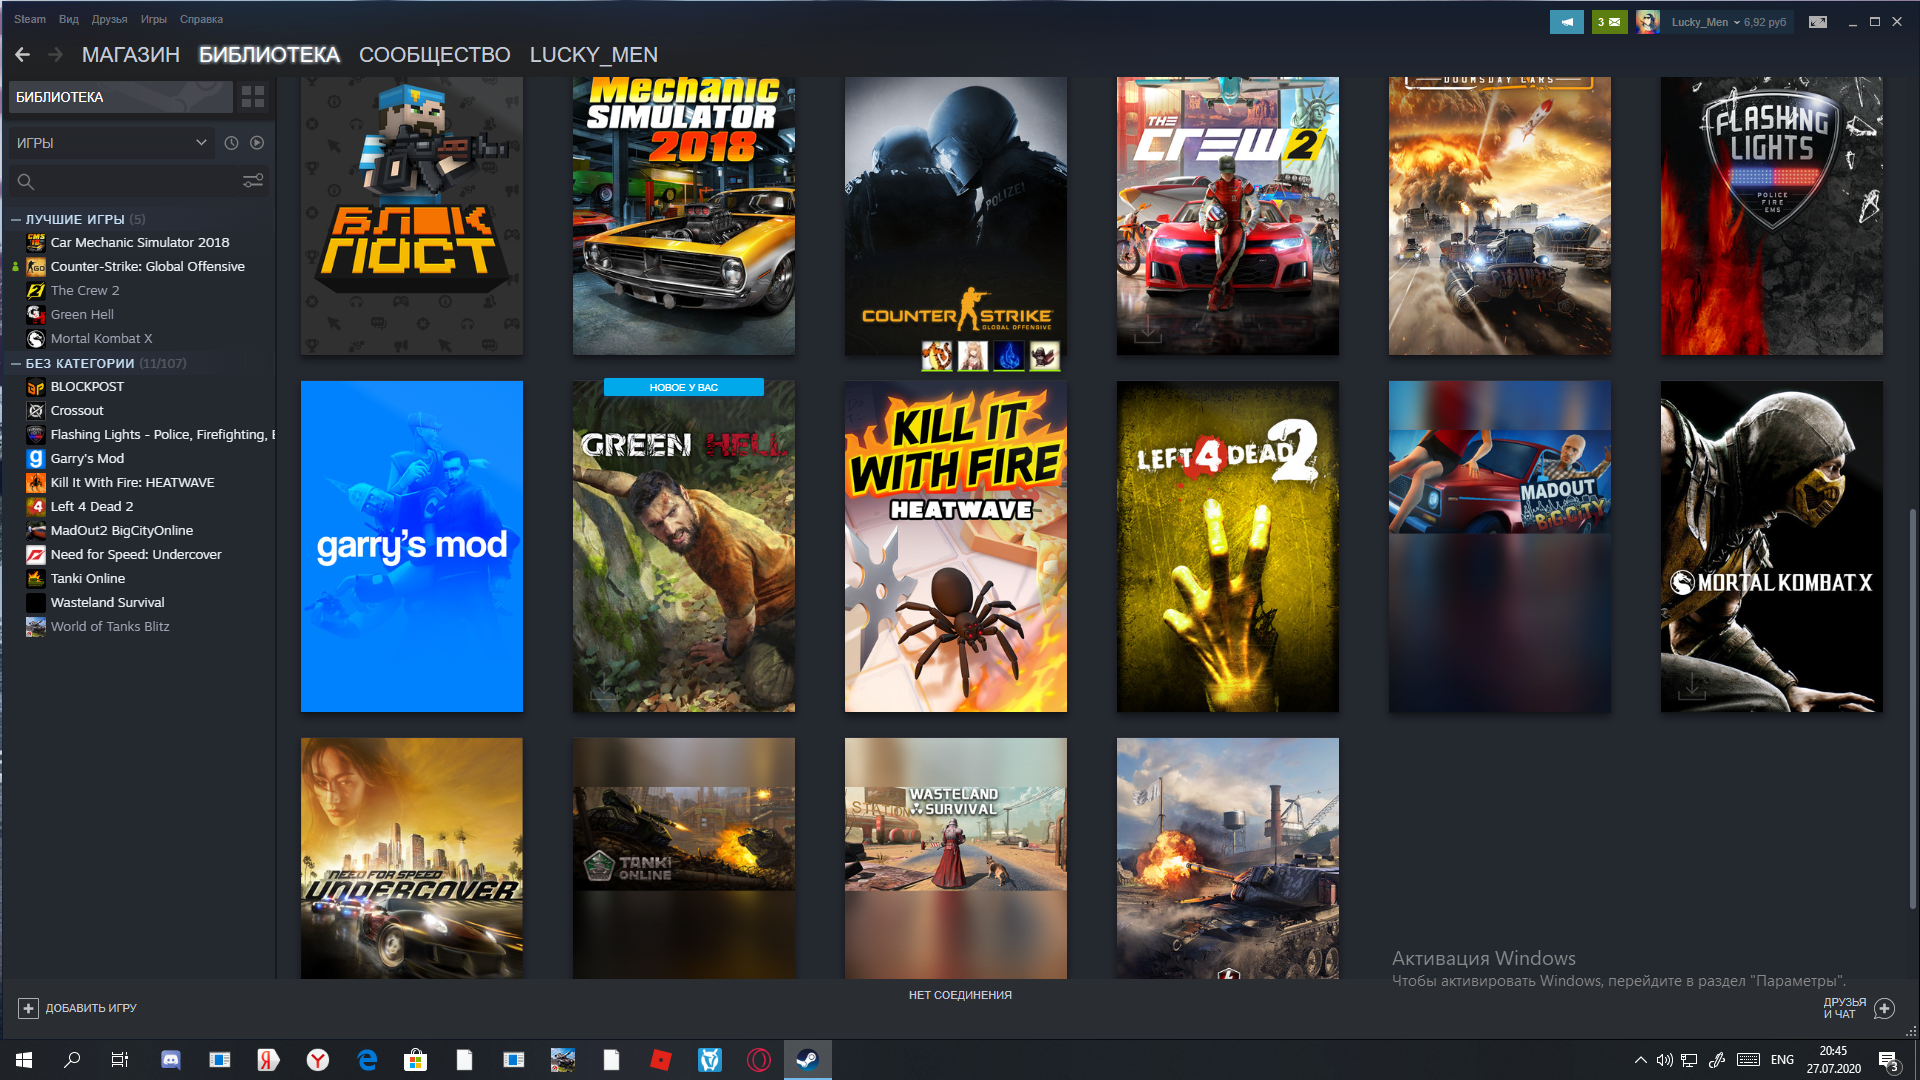Viewport: 1920px width, 1080px height.
Task: Open Opera browser in taskbar
Action: 759,1060
